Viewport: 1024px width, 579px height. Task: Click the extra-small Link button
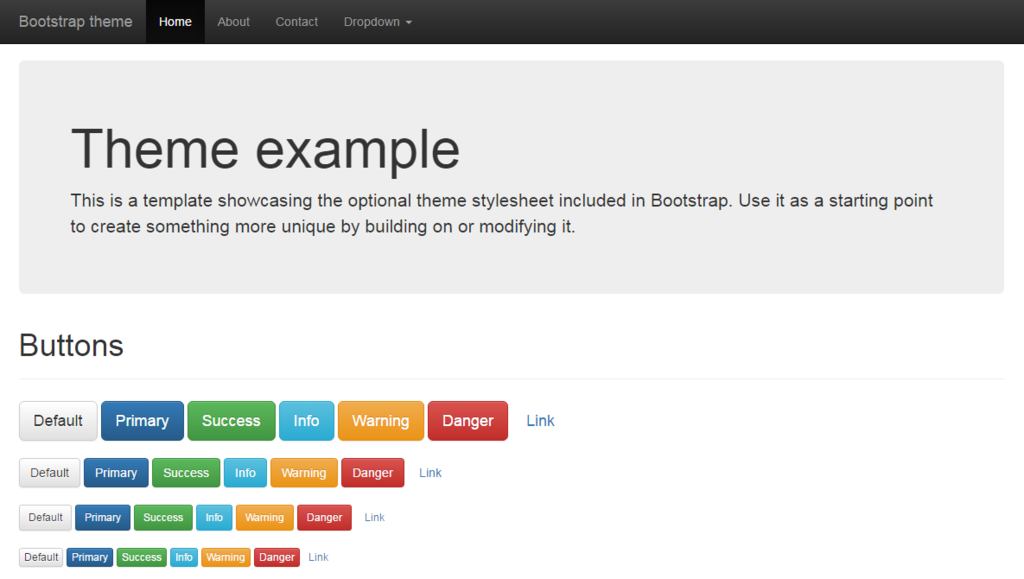tap(318, 557)
